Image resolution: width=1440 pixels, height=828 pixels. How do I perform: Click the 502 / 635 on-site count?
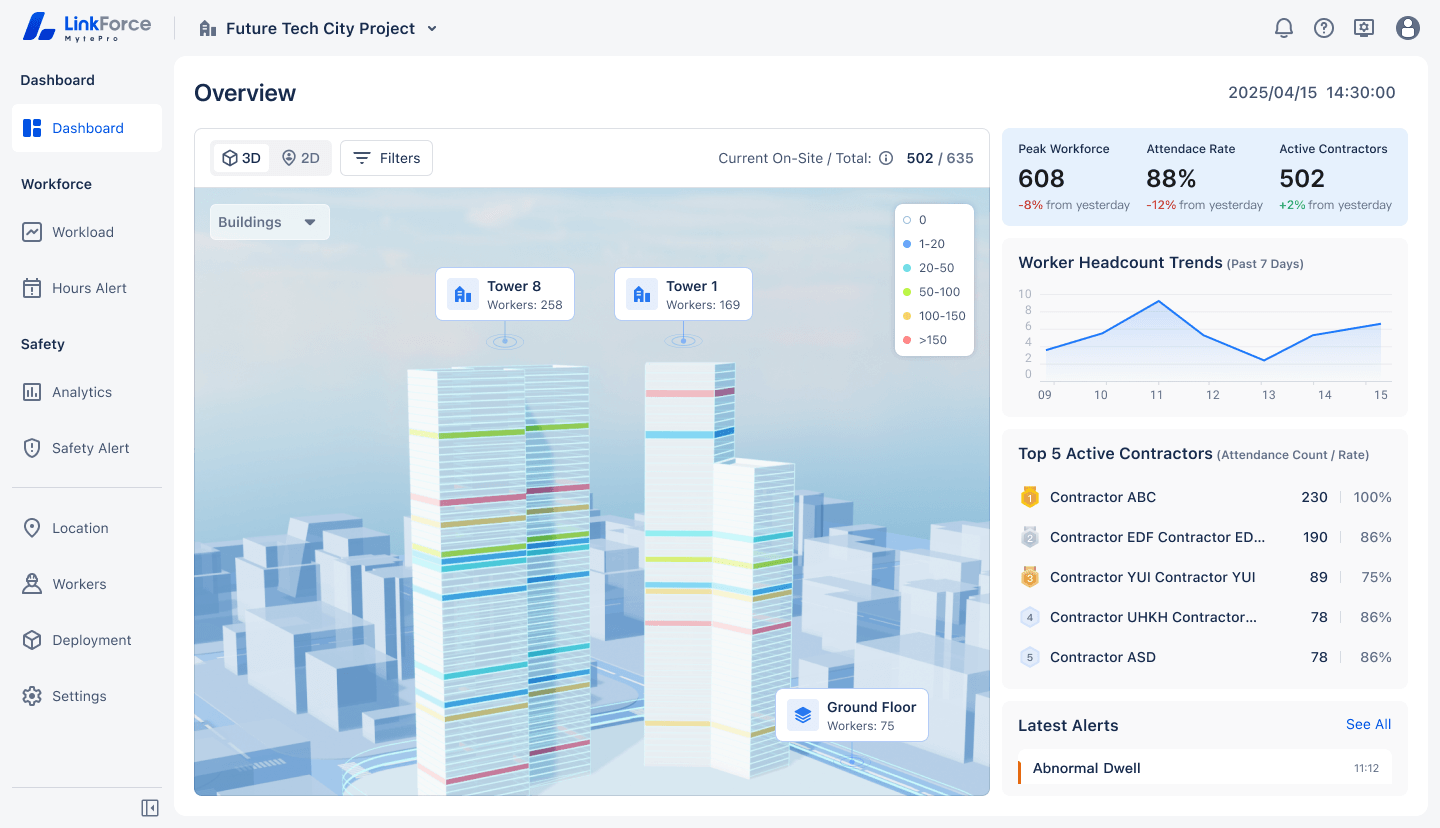click(x=940, y=158)
